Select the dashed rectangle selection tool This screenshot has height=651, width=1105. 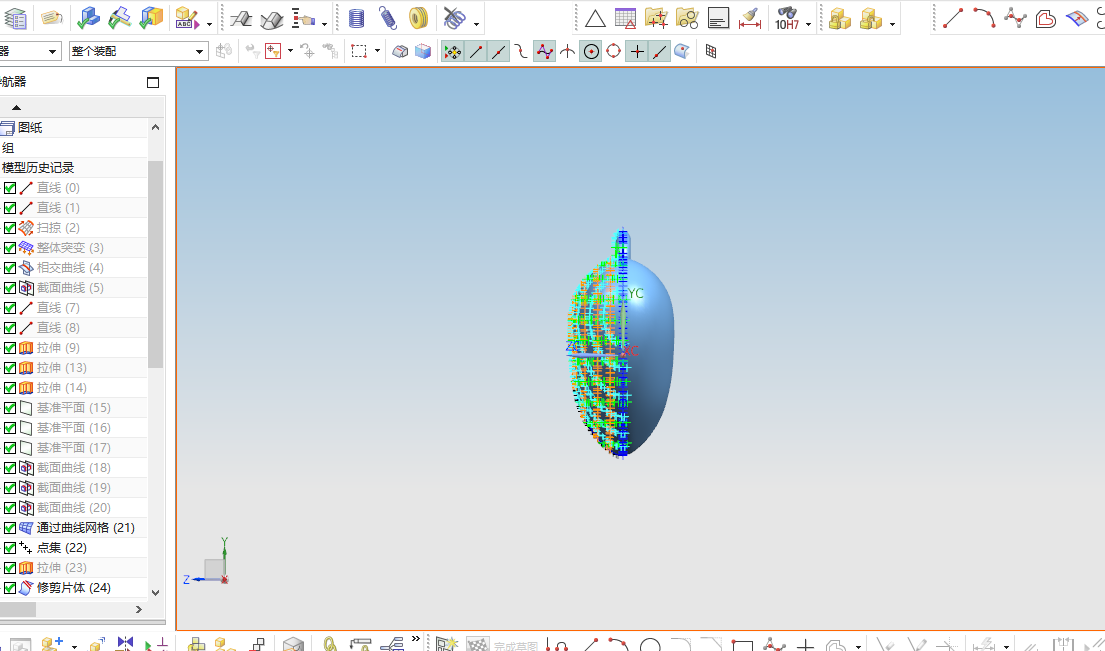[359, 51]
